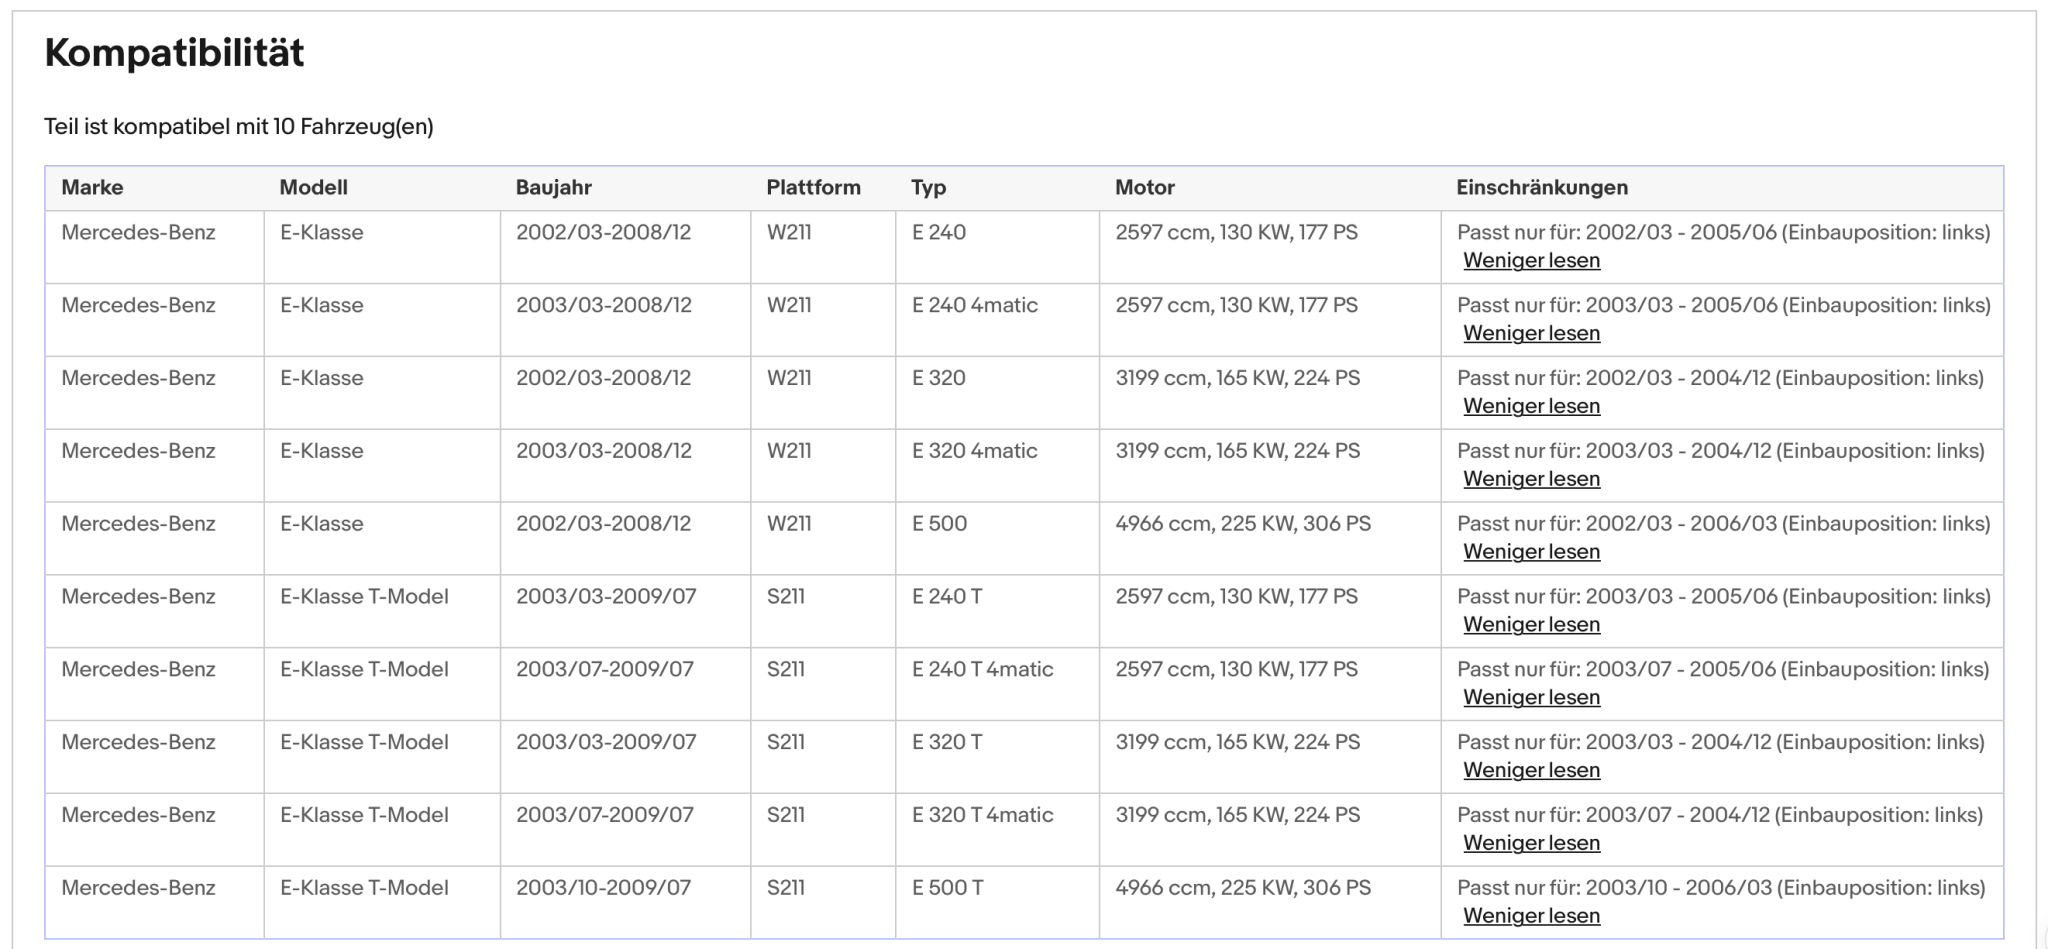Image resolution: width=2048 pixels, height=949 pixels.
Task: Click Motor "2597 ccm, 130 KW, 177 PS" in E 240 T 4matic row
Action: [x=1237, y=670]
